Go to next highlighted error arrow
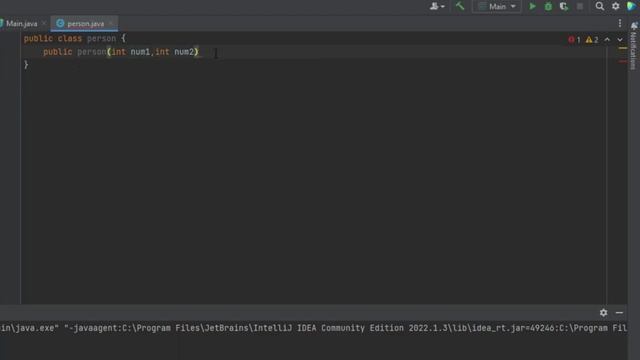640x360 pixels. pos(620,40)
